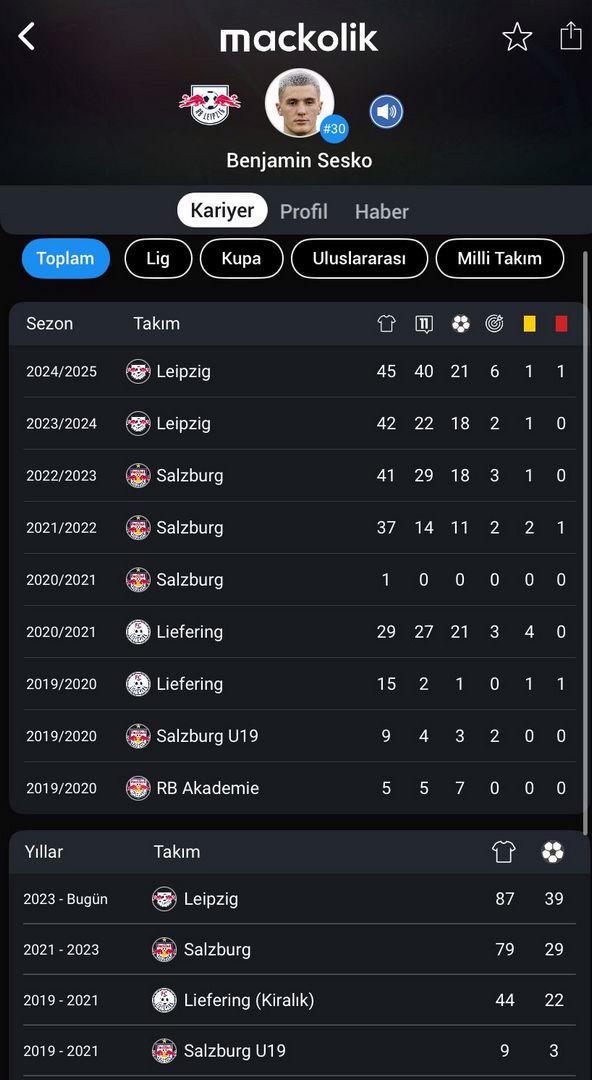Viewport: 592px width, 1080px height.
Task: Open the share icon
Action: [571, 35]
